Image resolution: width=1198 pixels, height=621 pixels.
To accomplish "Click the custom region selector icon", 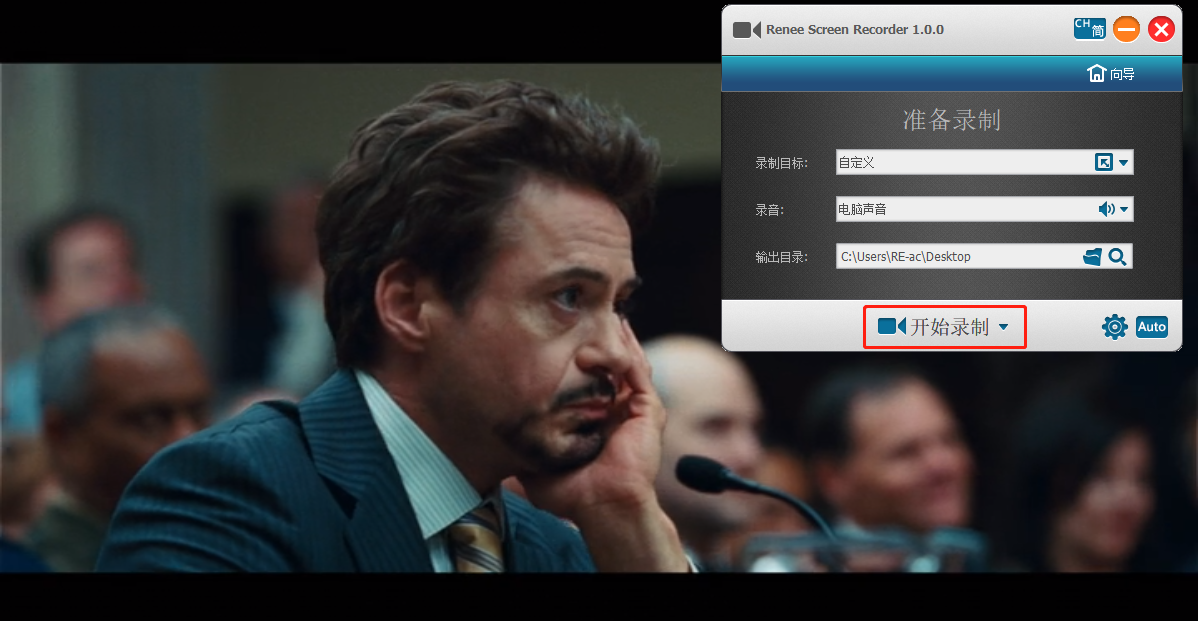I will coord(1103,162).
